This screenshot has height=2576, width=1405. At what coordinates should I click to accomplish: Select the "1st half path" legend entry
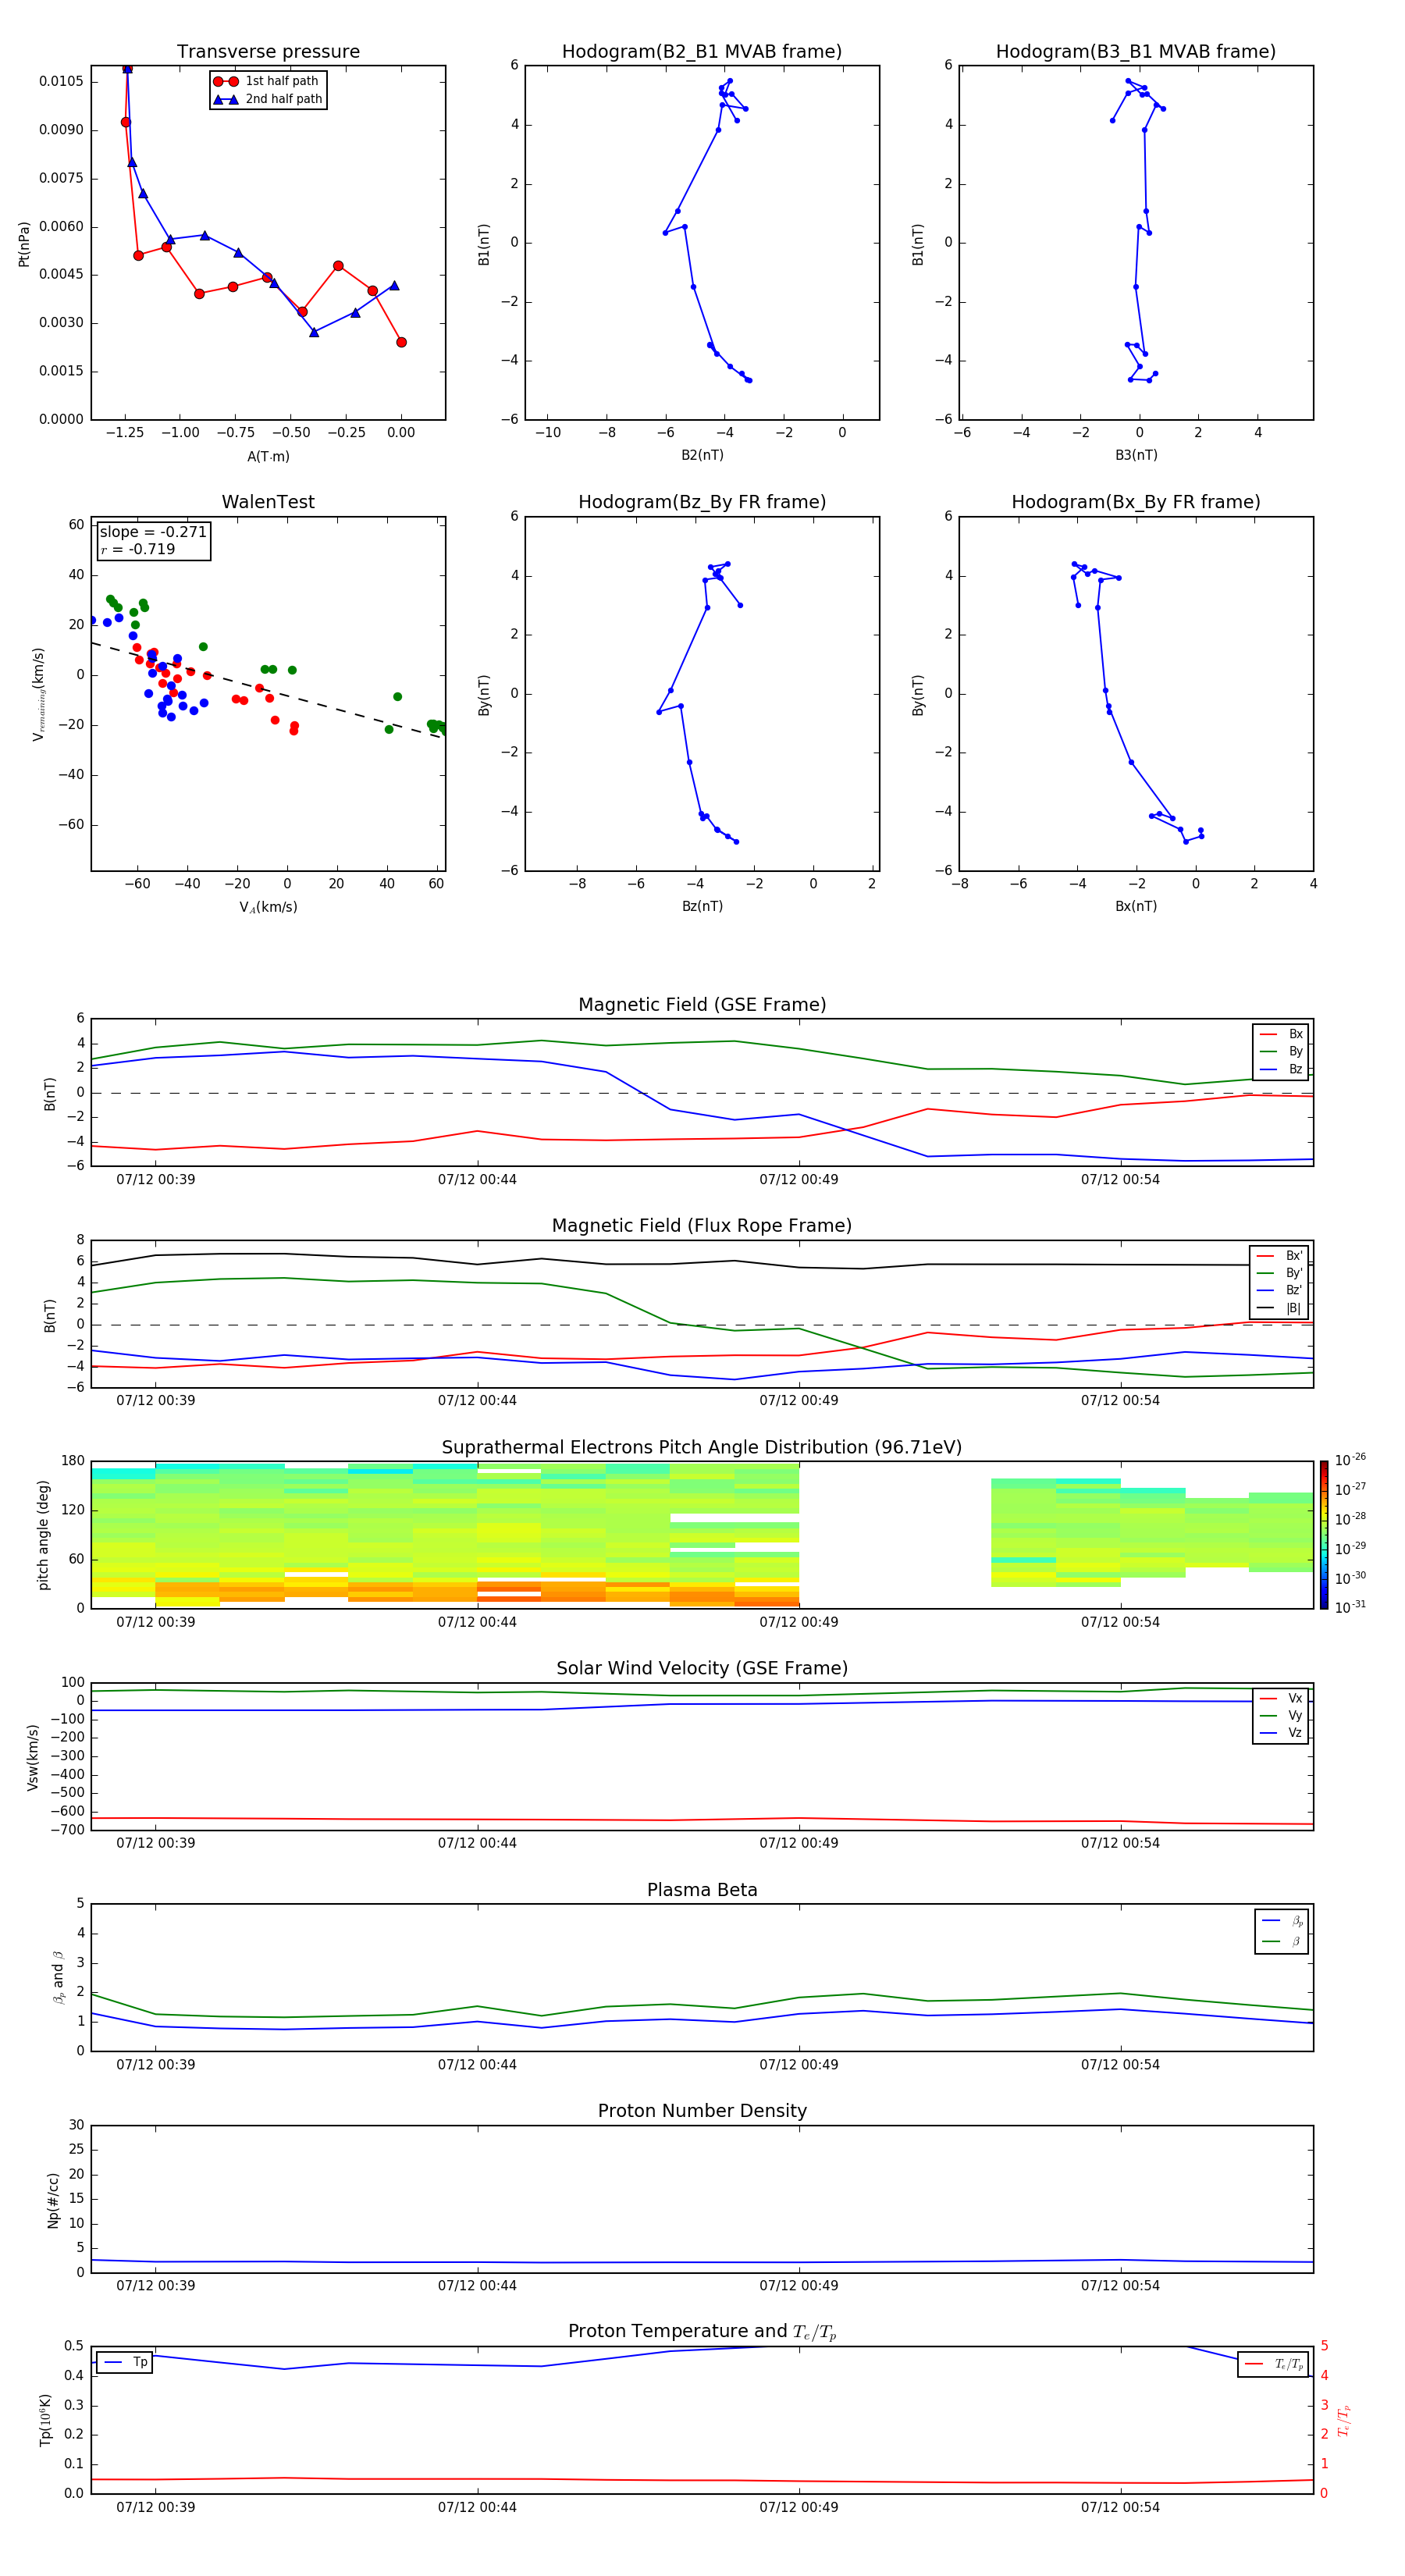pos(268,81)
